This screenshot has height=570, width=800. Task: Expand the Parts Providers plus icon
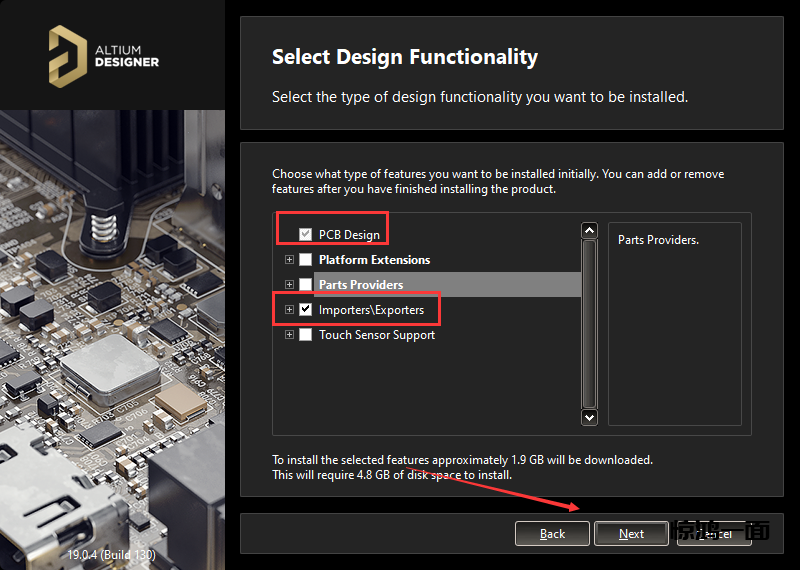289,285
